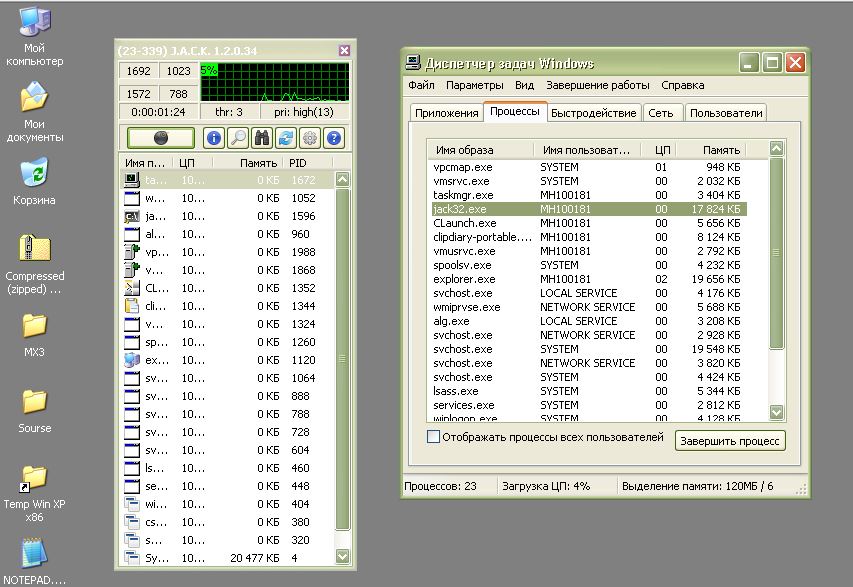Click the blue refresh arrows icon

pyautogui.click(x=286, y=138)
